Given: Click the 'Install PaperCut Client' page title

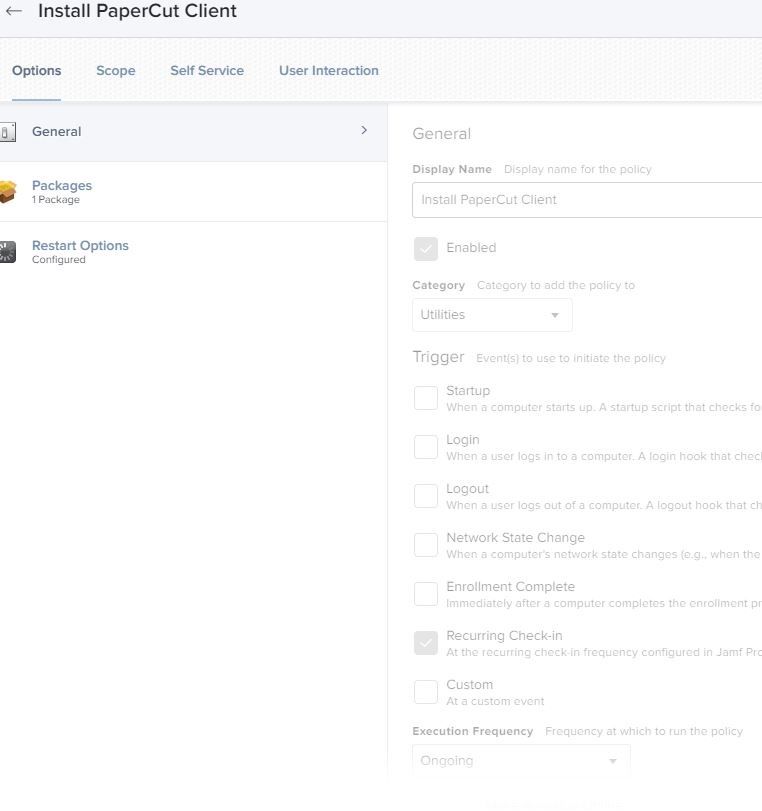Looking at the screenshot, I should click(x=137, y=10).
